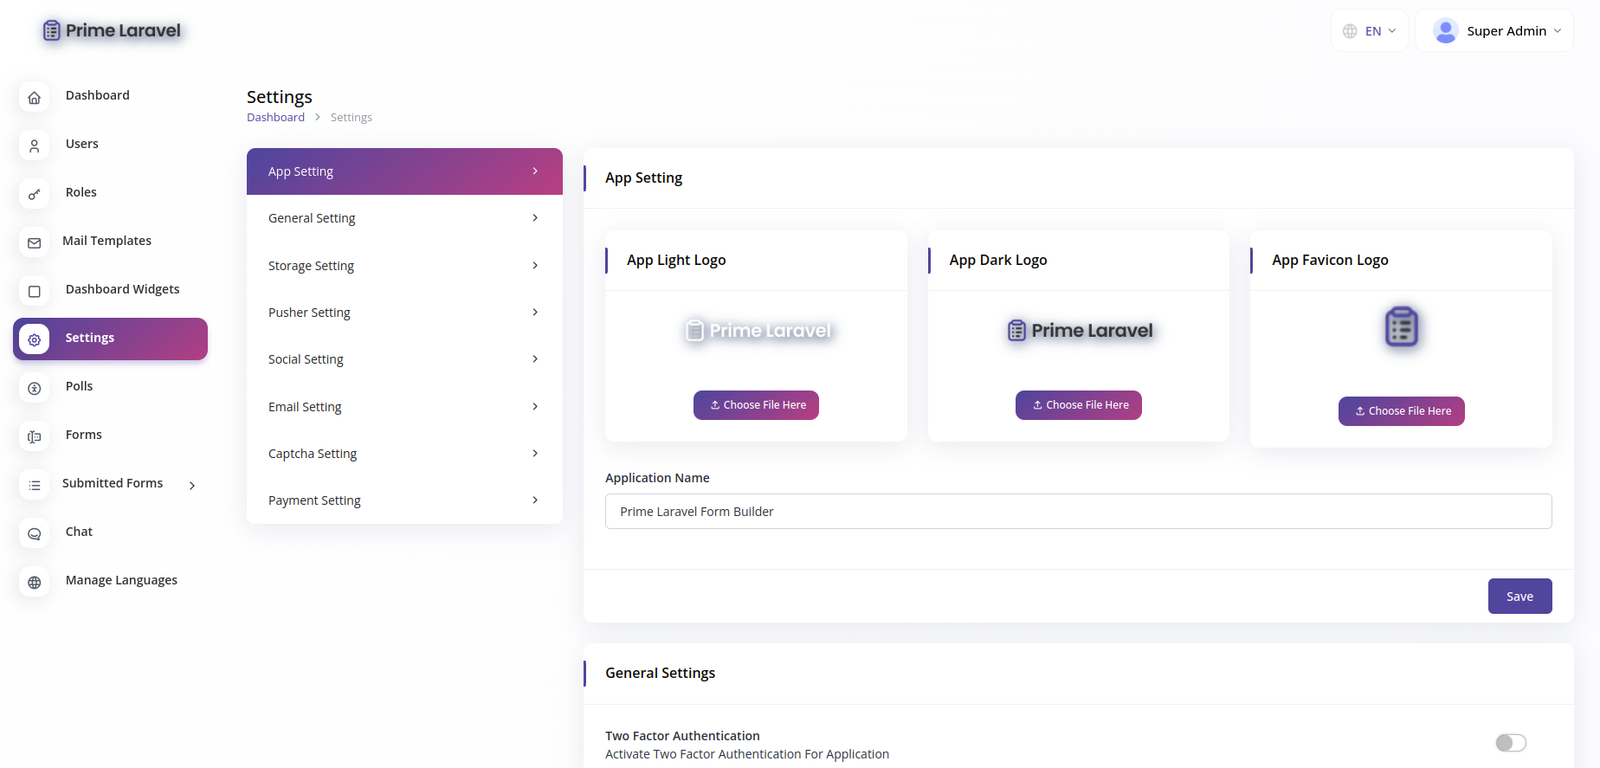Image resolution: width=1600 pixels, height=768 pixels.
Task: Click the Dashboard home icon in sidebar
Action: [x=34, y=97]
